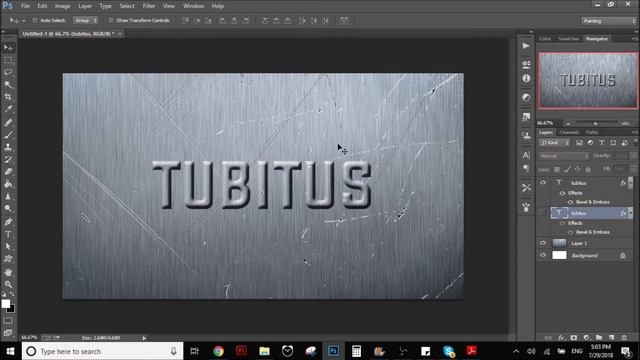Open the Opacity slider dropdown arrow
Viewport: 640px width, 360px height.
click(x=633, y=156)
